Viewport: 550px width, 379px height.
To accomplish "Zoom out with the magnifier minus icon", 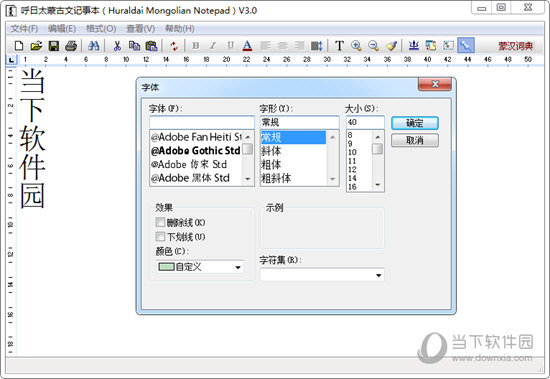I will 374,46.
